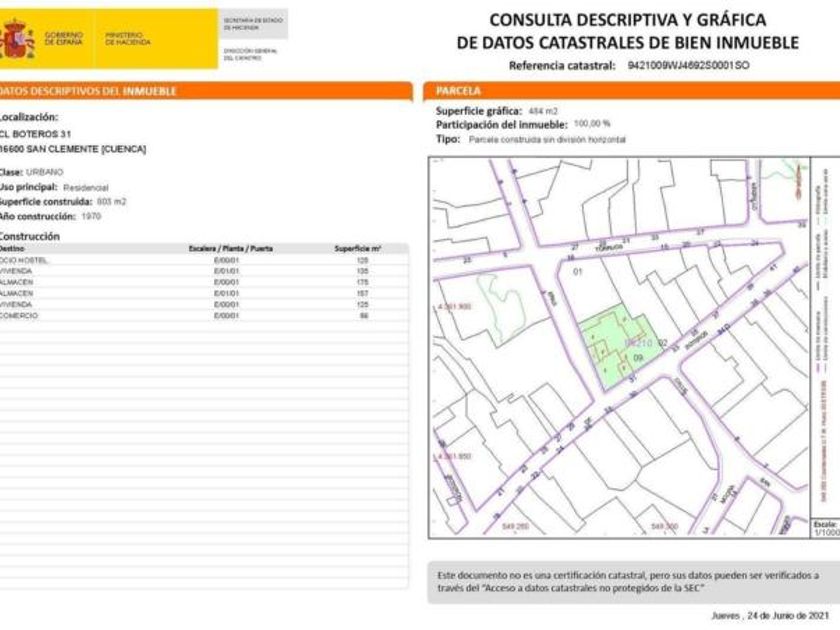This screenshot has width=840, height=630.
Task: Click the 'Superficie gráfica:' label
Action: tap(479, 111)
